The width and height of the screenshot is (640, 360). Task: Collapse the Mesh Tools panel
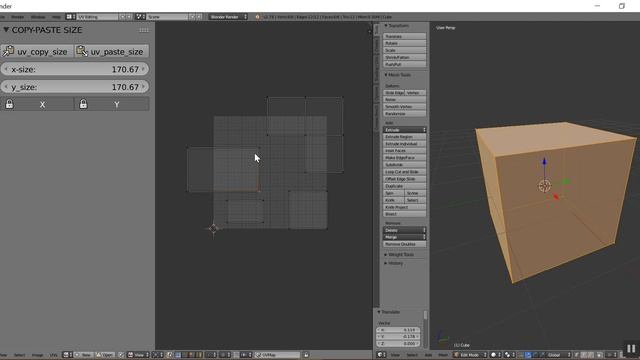pyautogui.click(x=386, y=75)
